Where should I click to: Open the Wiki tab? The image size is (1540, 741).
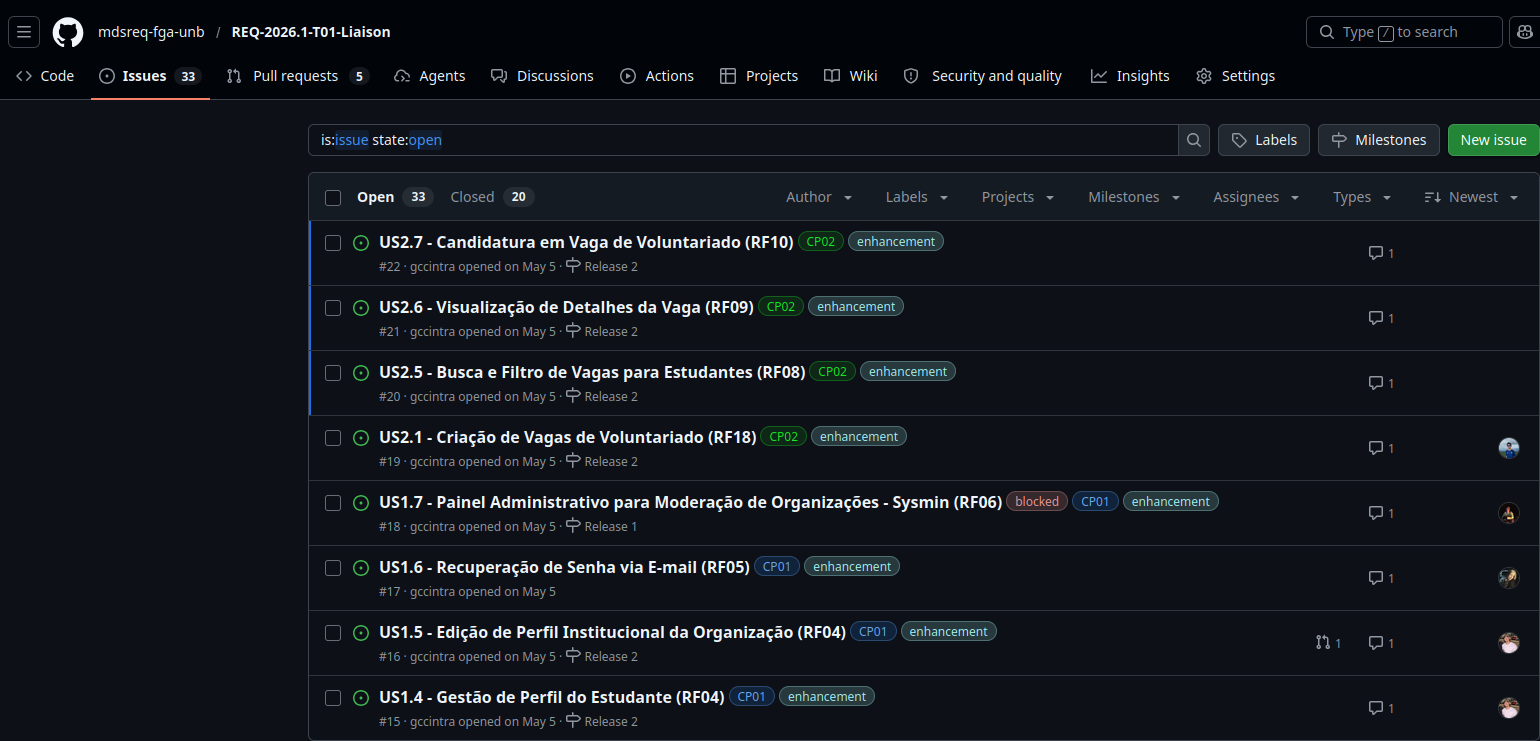point(851,76)
